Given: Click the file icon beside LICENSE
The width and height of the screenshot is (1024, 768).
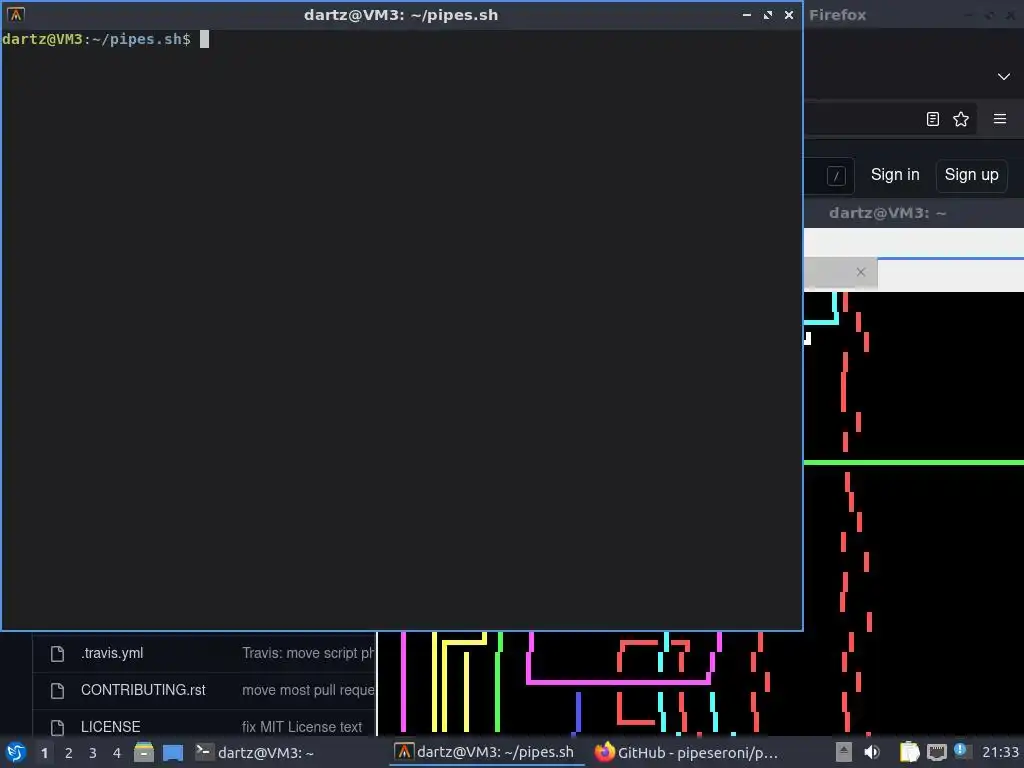Looking at the screenshot, I should [57, 728].
